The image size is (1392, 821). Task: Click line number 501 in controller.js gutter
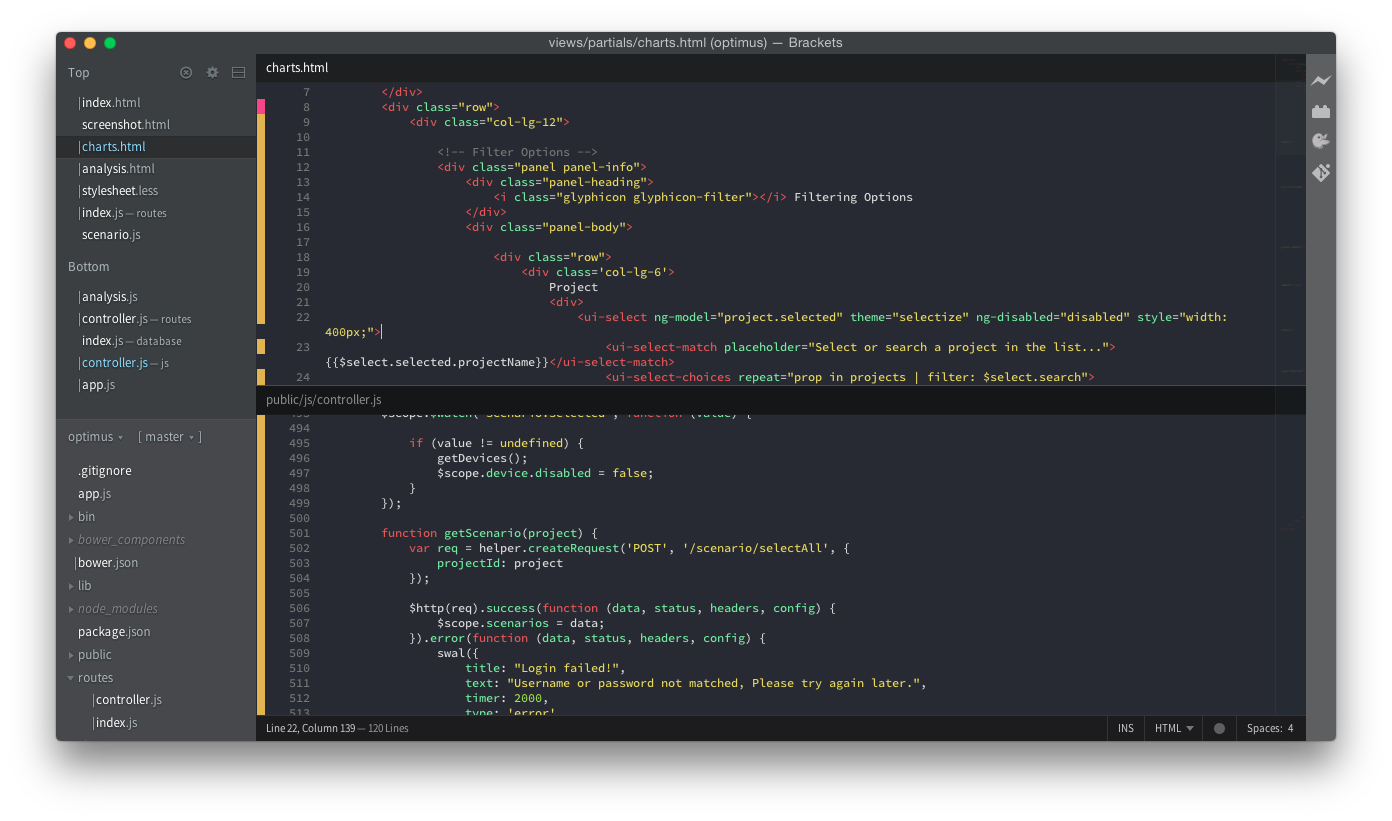click(299, 533)
